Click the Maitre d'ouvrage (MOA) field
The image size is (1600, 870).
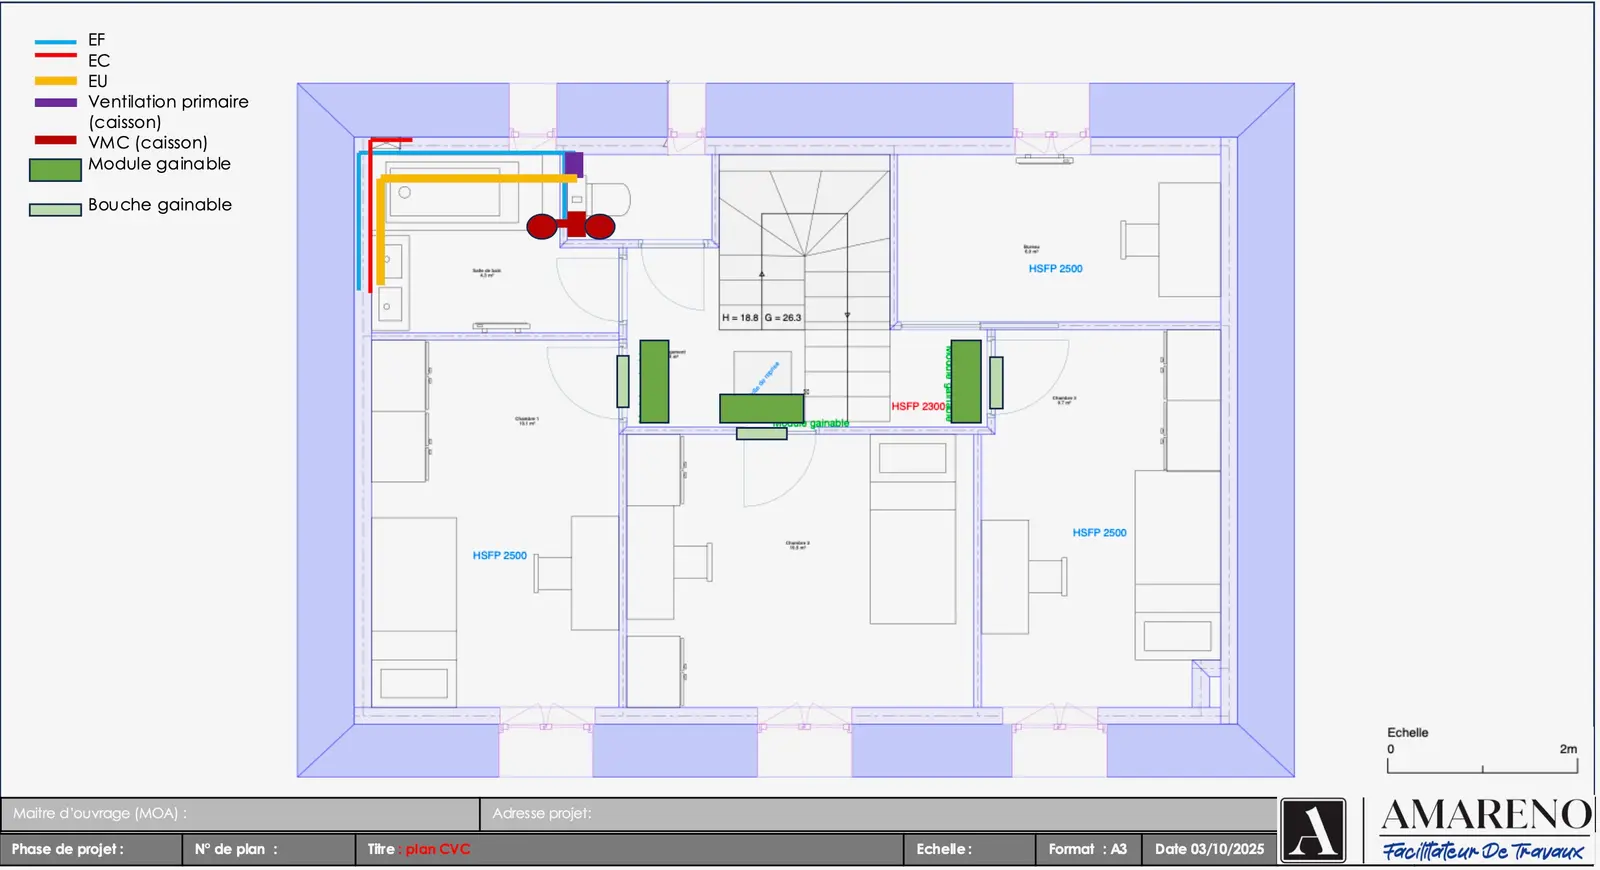tap(240, 814)
